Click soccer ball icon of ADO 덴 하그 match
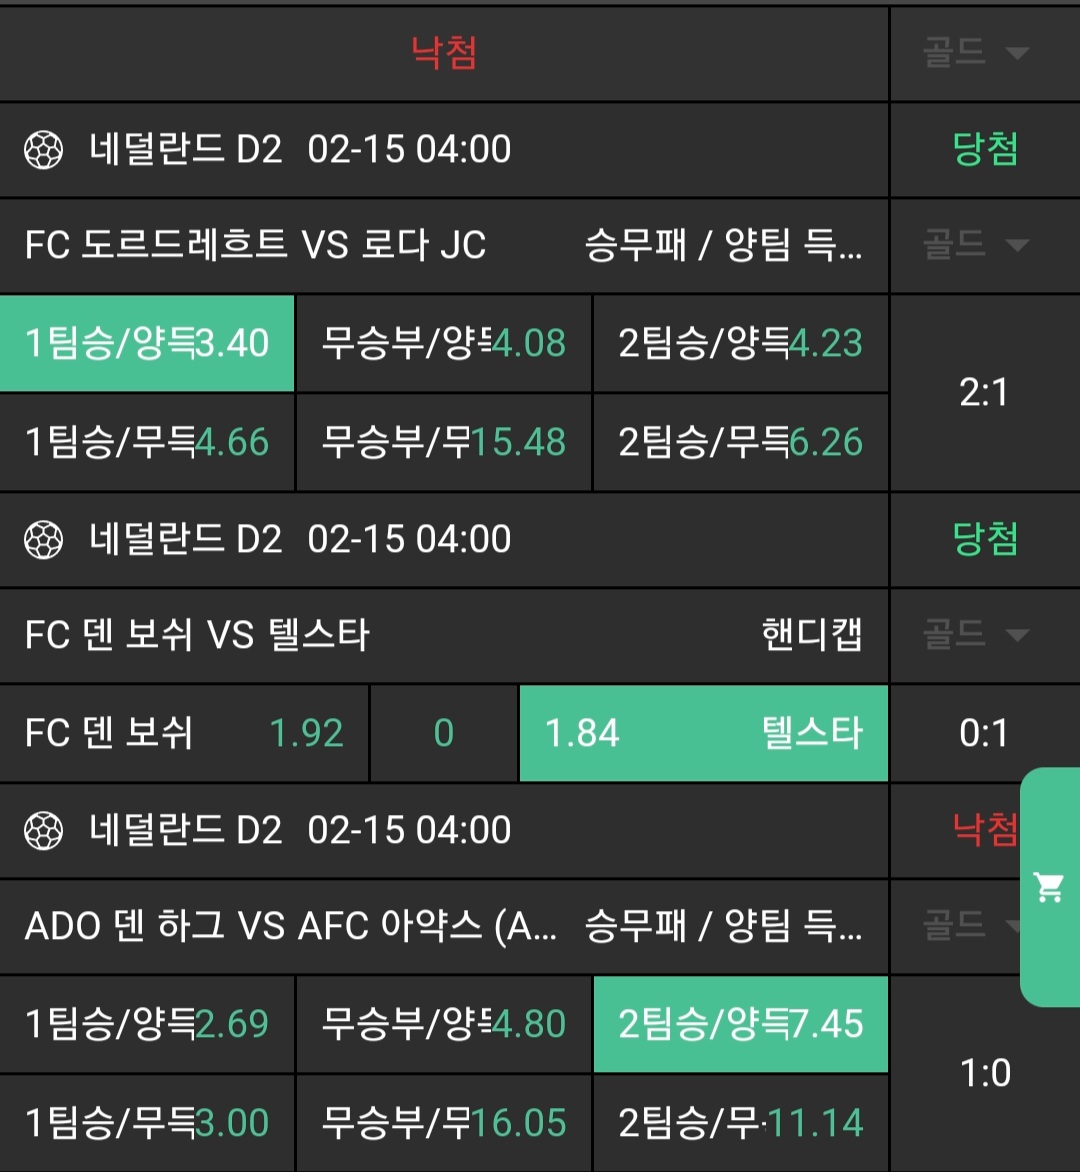This screenshot has width=1080, height=1172. (x=43, y=831)
